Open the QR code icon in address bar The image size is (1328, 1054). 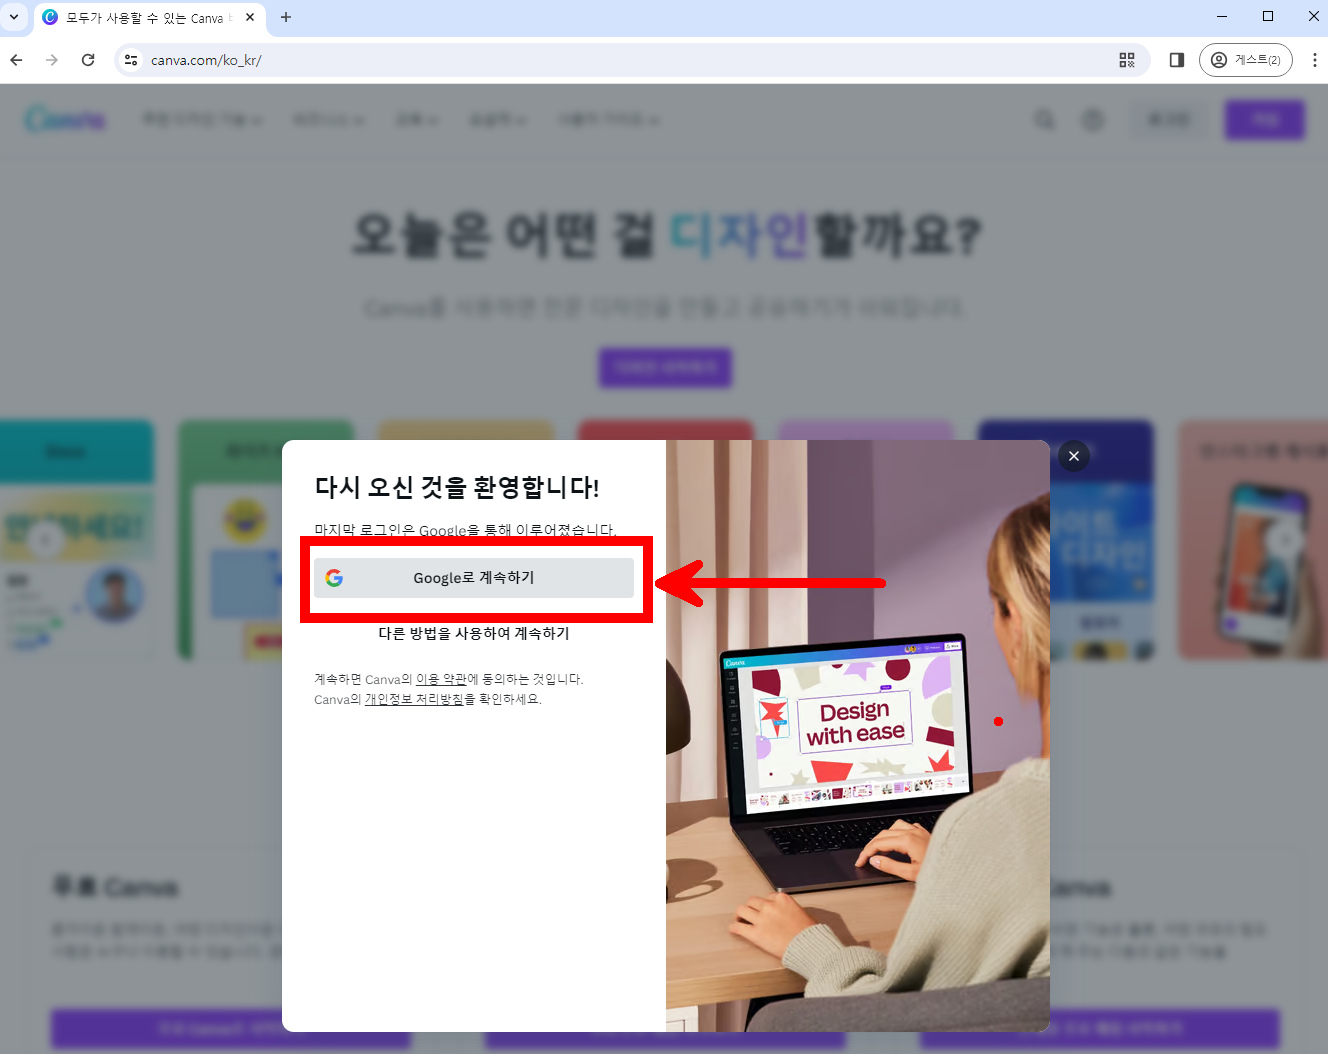(x=1127, y=60)
